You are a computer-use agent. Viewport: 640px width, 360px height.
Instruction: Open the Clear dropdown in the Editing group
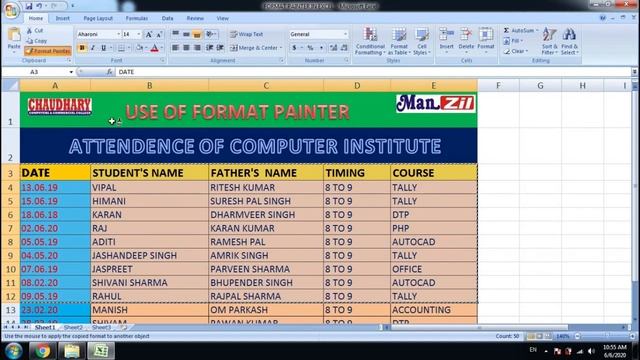point(516,51)
